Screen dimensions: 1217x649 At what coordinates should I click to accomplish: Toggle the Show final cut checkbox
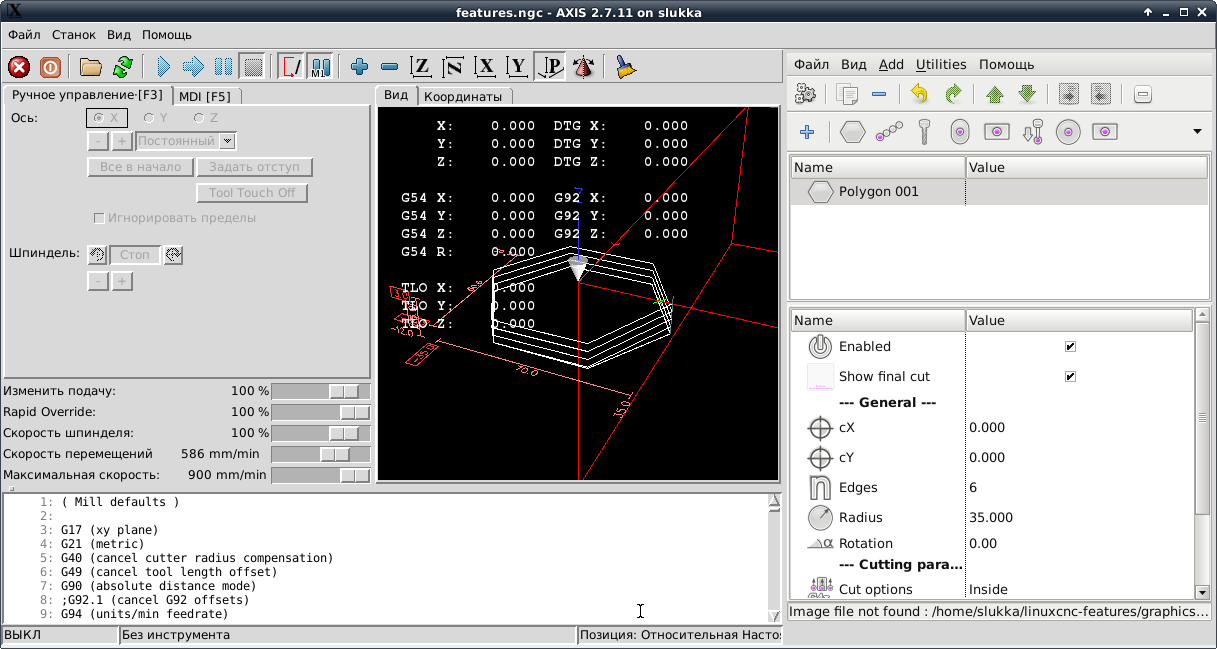[1070, 377]
